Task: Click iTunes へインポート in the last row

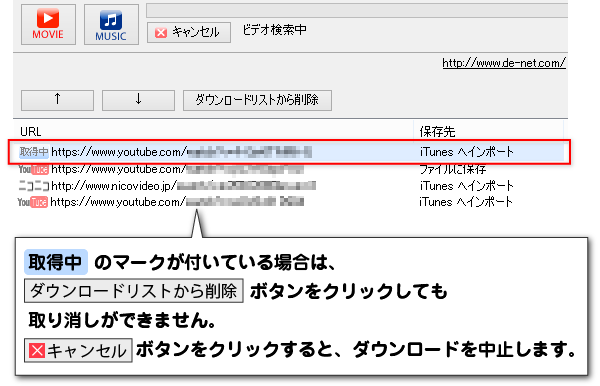Action: point(466,202)
